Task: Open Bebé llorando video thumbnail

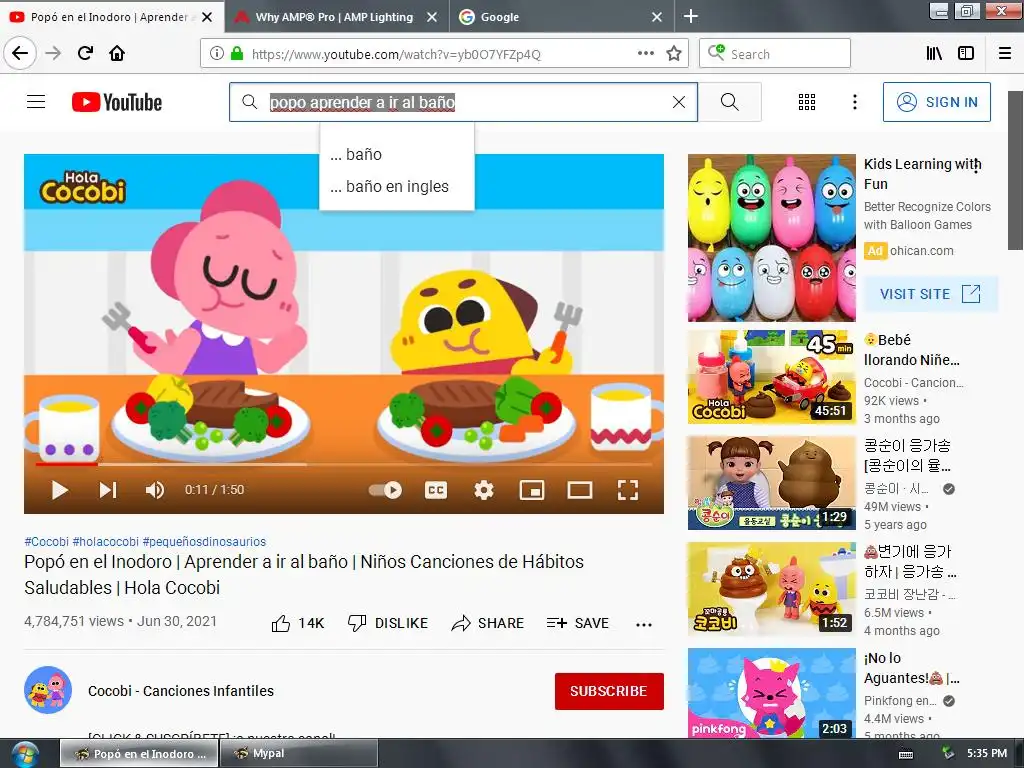Action: [x=771, y=377]
